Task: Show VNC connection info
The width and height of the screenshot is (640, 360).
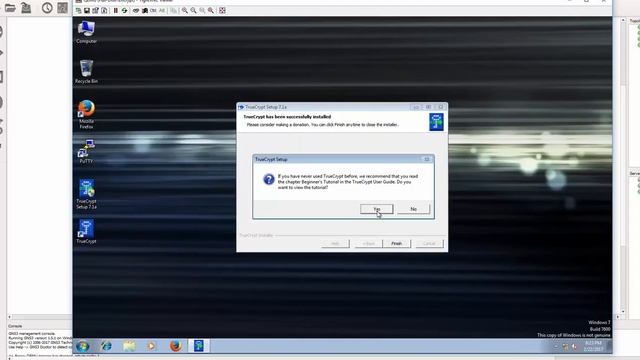Action: (x=104, y=11)
